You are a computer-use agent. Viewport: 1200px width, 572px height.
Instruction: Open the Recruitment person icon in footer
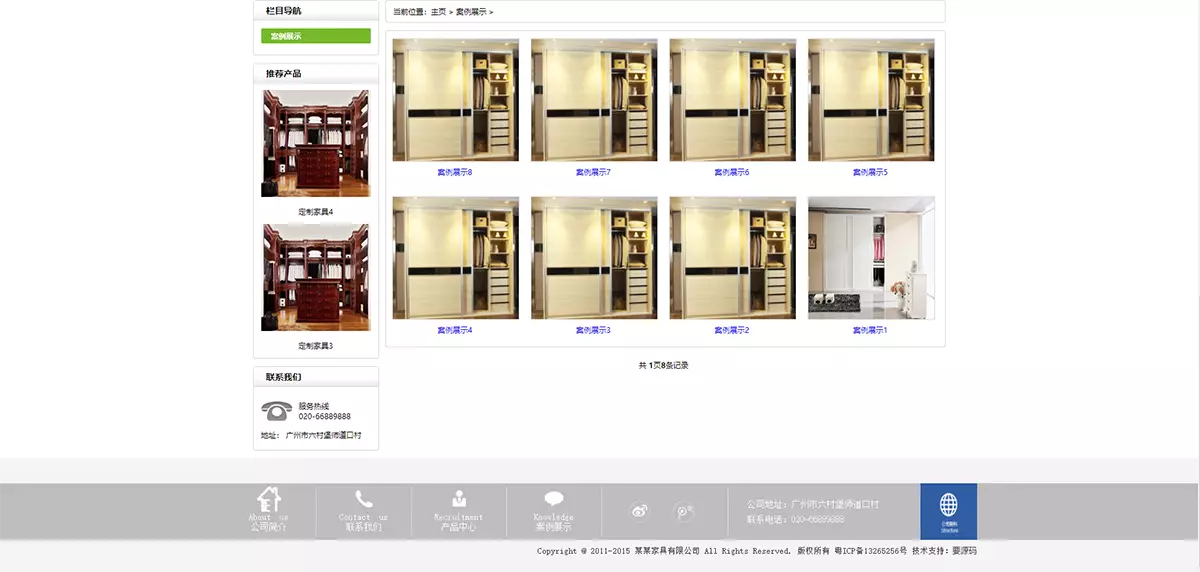[x=459, y=498]
